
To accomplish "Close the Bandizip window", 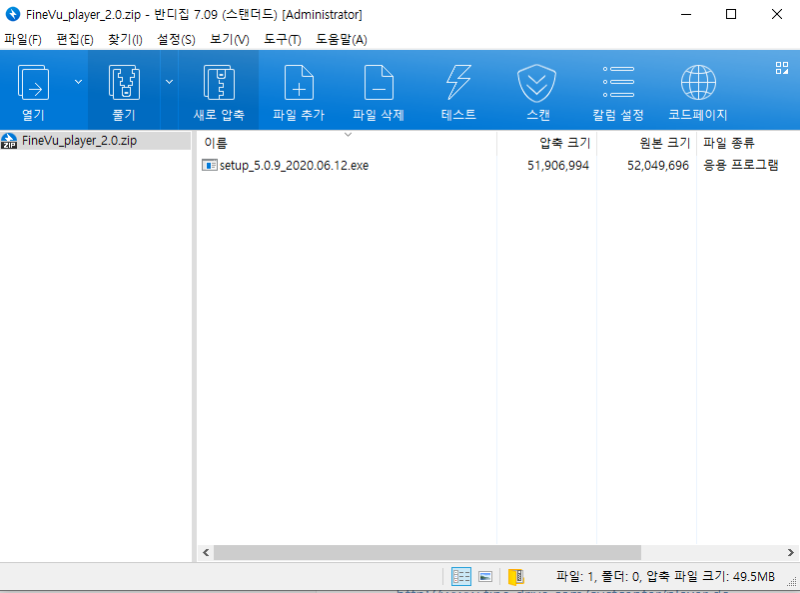I will tap(777, 14).
